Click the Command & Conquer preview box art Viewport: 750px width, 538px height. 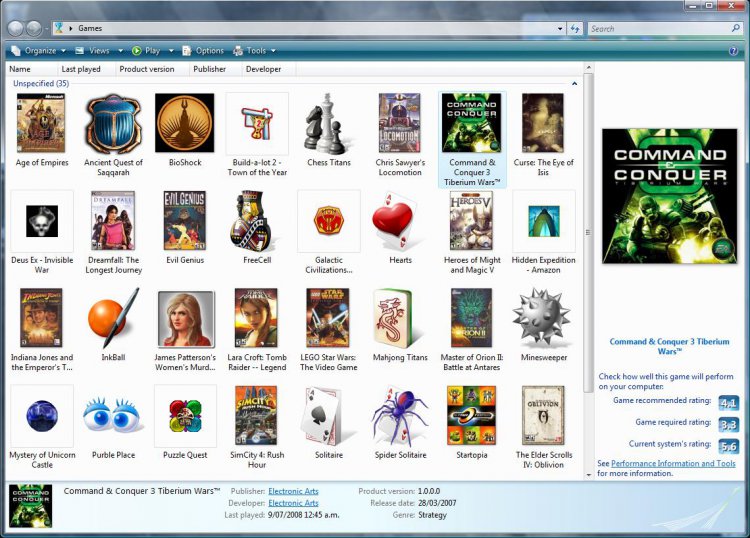coord(669,196)
